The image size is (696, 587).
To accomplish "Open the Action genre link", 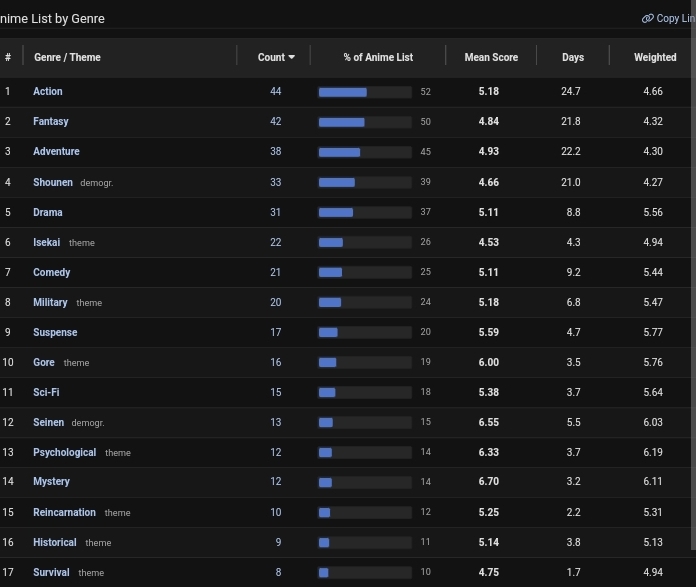I will tap(47, 91).
